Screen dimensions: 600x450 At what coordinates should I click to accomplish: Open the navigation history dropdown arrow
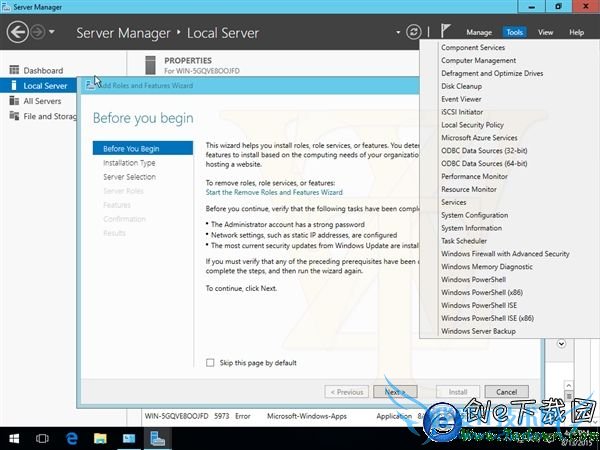(x=52, y=32)
